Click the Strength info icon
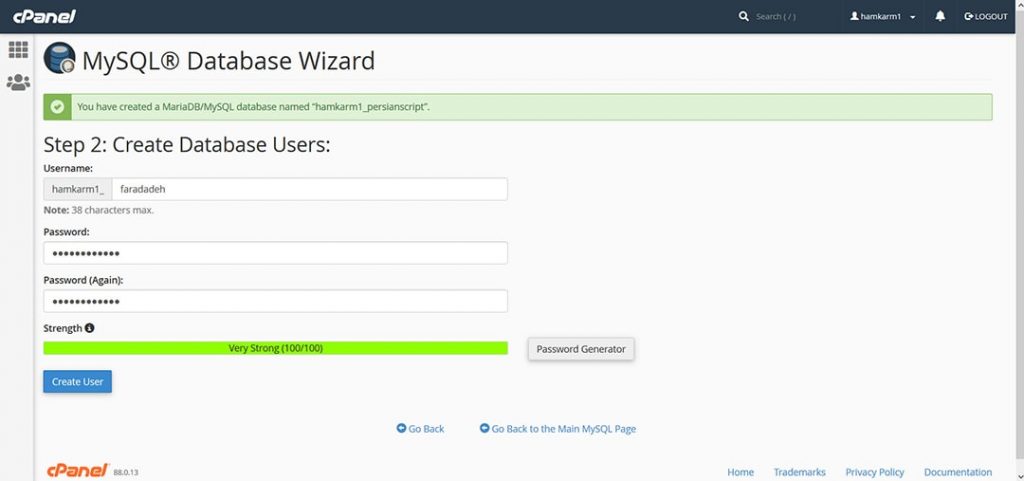The width and height of the screenshot is (1024, 481). point(89,328)
